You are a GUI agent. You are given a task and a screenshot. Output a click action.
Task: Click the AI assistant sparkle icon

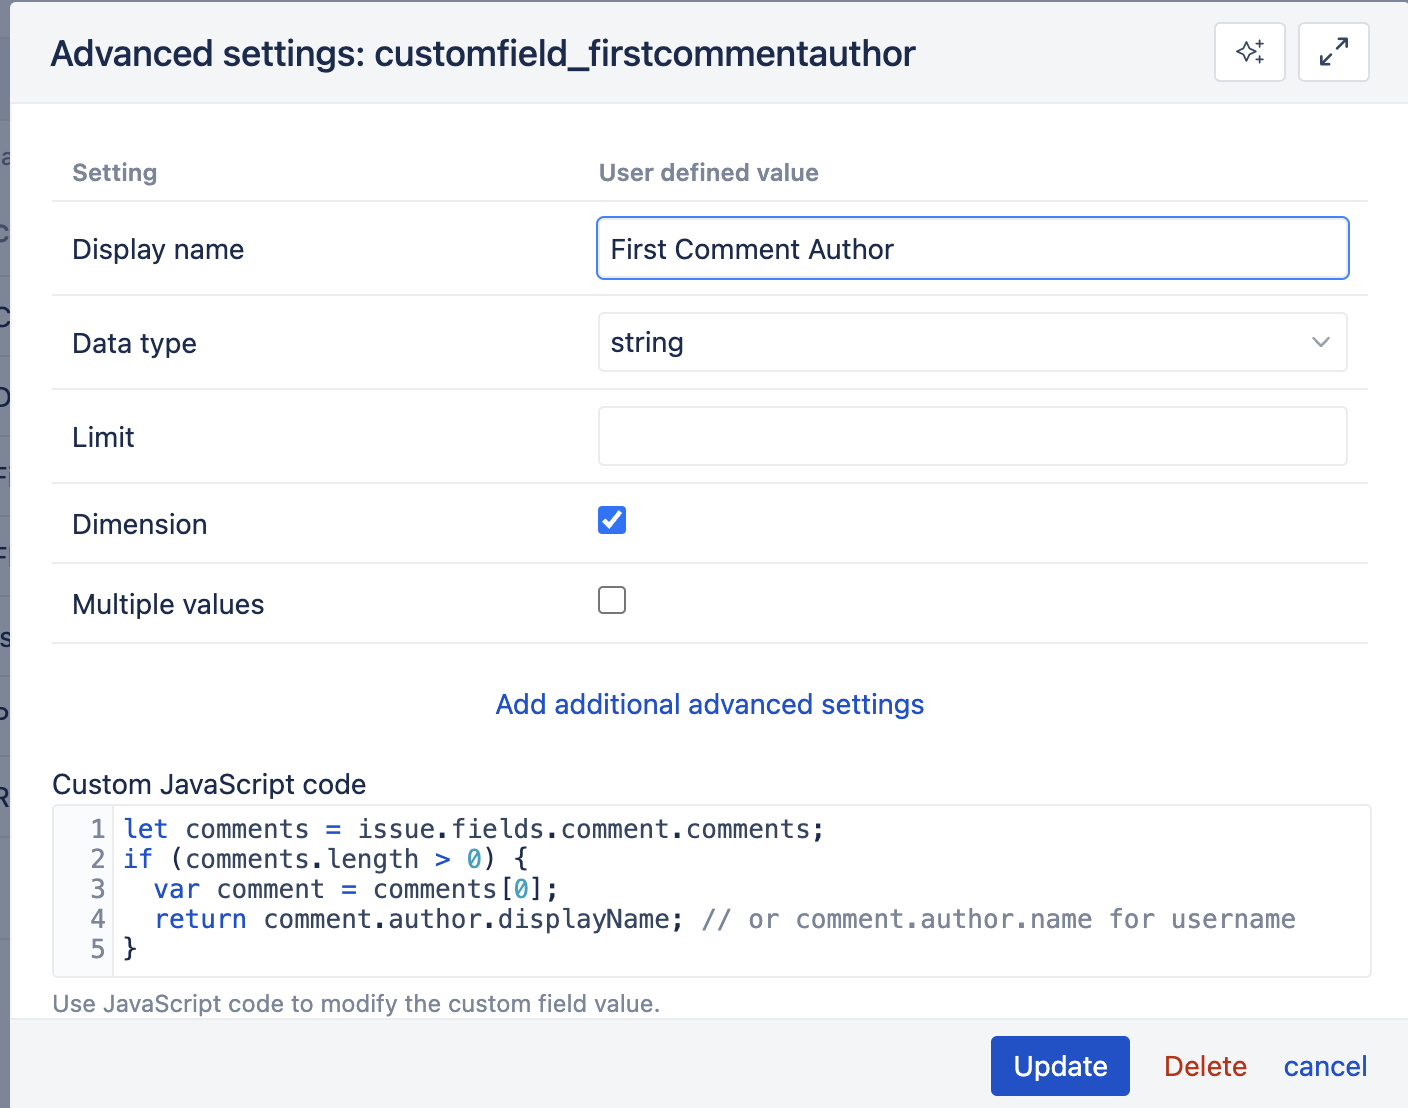[1250, 52]
